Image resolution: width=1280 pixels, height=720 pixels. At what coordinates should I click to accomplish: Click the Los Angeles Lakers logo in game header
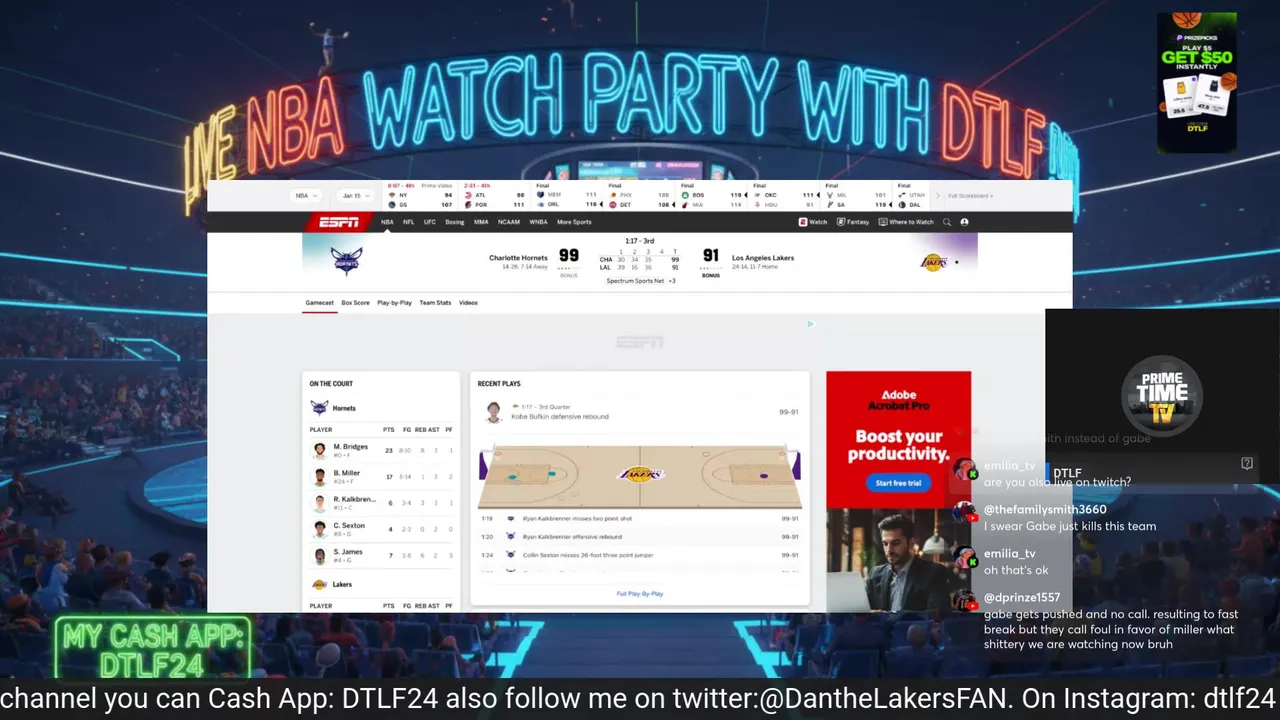pyautogui.click(x=934, y=262)
